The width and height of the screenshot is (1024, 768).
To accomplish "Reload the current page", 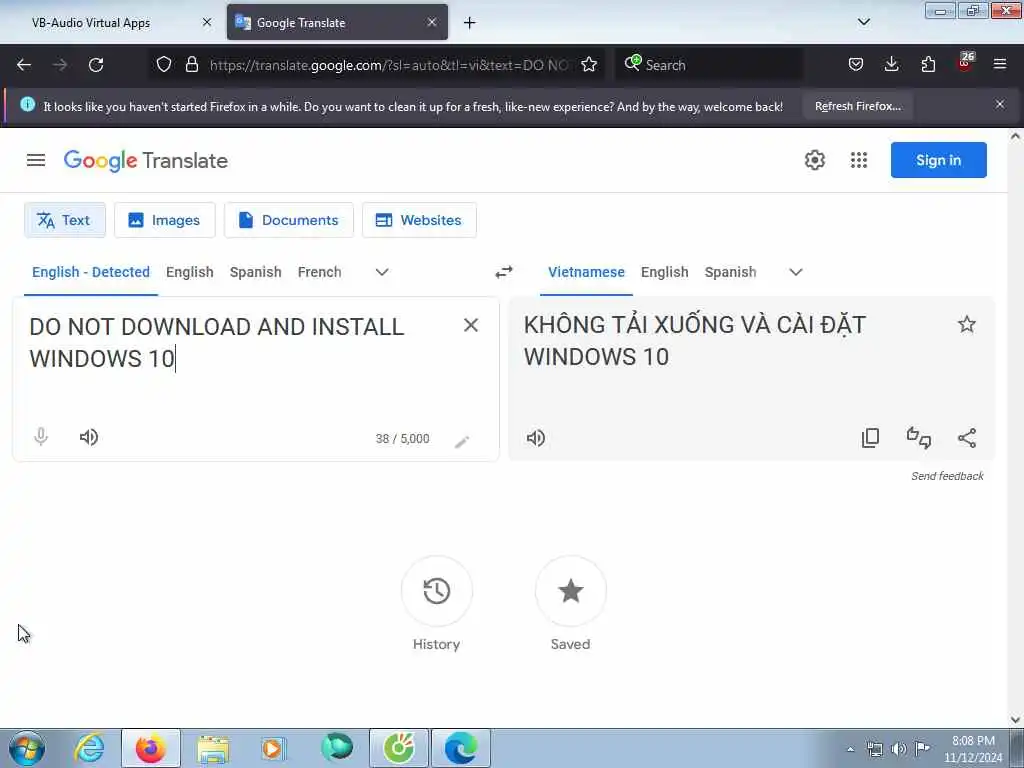I will pyautogui.click(x=96, y=65).
